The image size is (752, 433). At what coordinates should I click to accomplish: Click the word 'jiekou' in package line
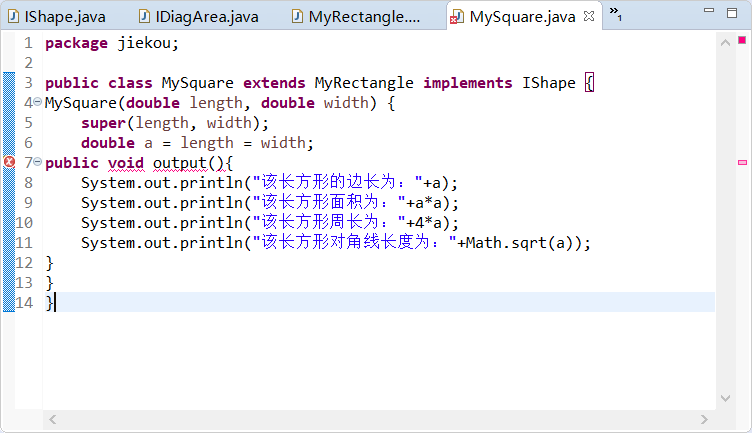[x=144, y=43]
